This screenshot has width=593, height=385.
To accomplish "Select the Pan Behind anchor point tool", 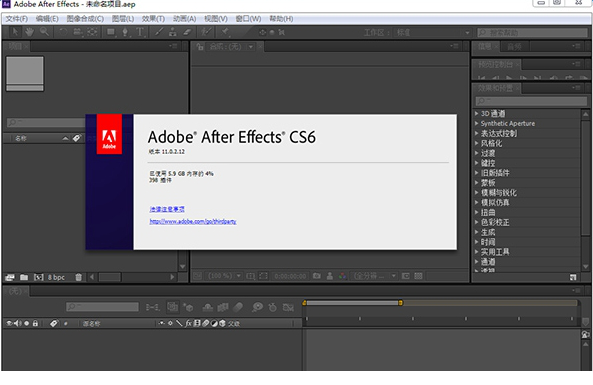I will click(x=92, y=32).
